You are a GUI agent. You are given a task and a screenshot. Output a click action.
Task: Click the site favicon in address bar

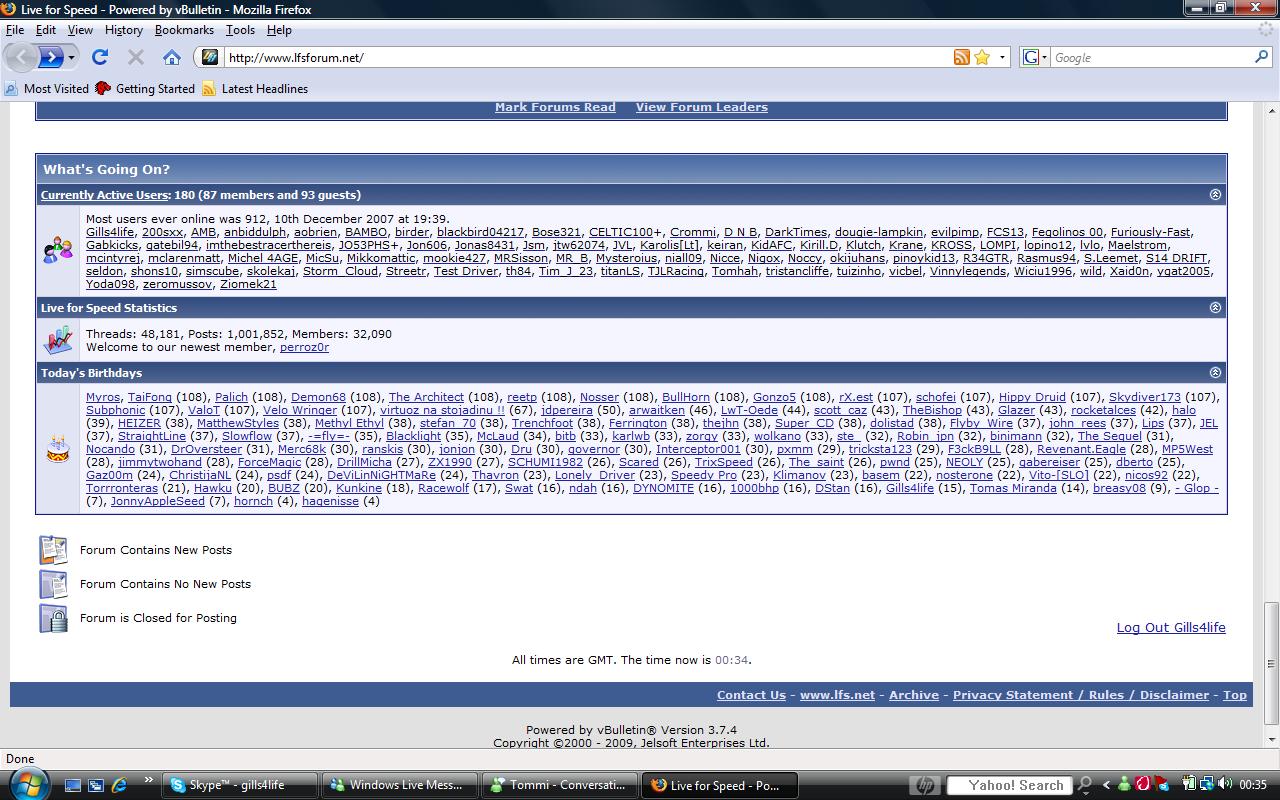(209, 57)
